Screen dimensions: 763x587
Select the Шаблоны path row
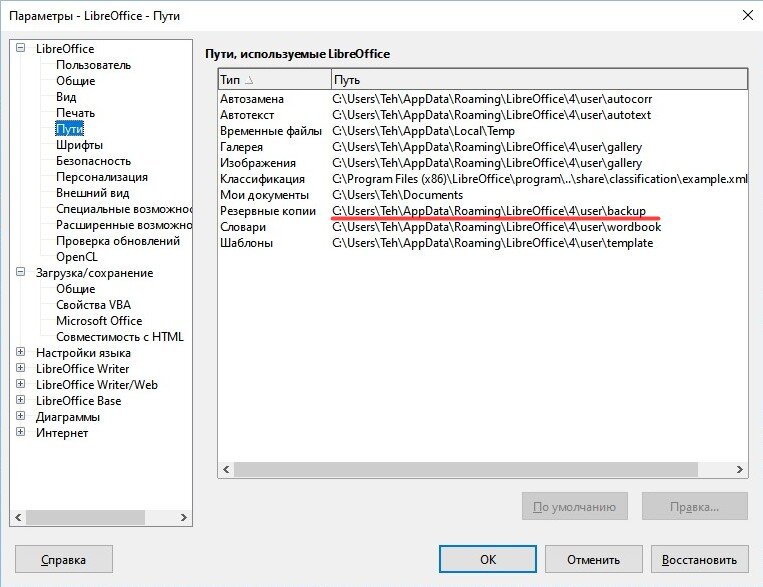[483, 243]
